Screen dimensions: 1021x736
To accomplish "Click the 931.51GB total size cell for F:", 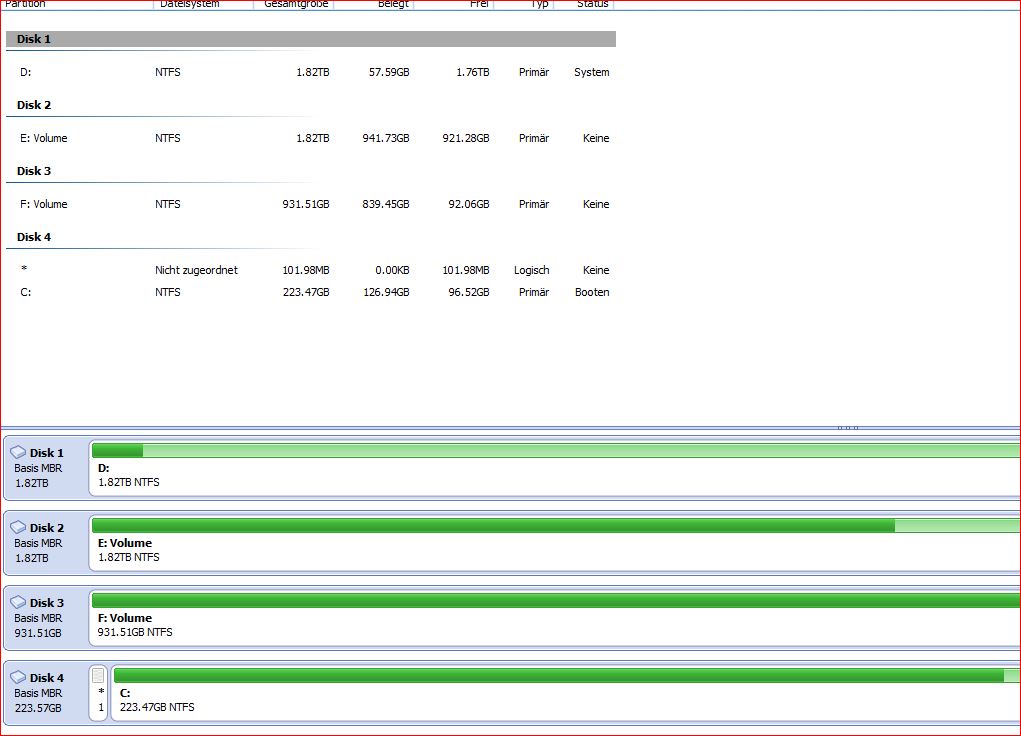I will [305, 204].
